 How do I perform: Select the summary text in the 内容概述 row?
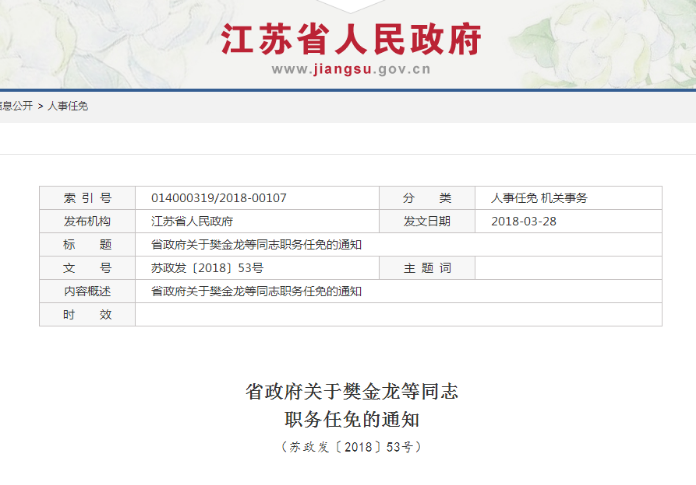(x=256, y=291)
